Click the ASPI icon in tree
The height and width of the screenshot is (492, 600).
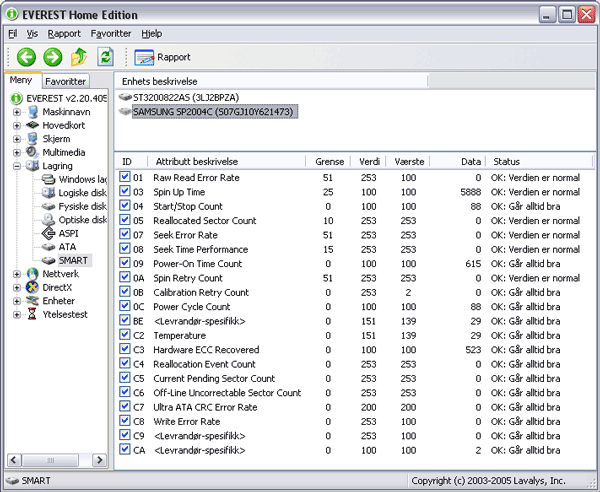[49, 233]
